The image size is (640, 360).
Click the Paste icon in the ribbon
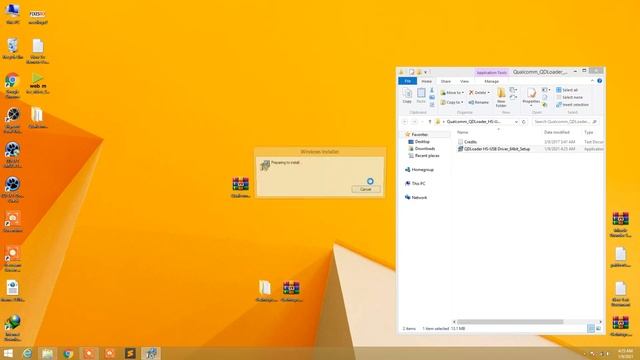(421, 96)
